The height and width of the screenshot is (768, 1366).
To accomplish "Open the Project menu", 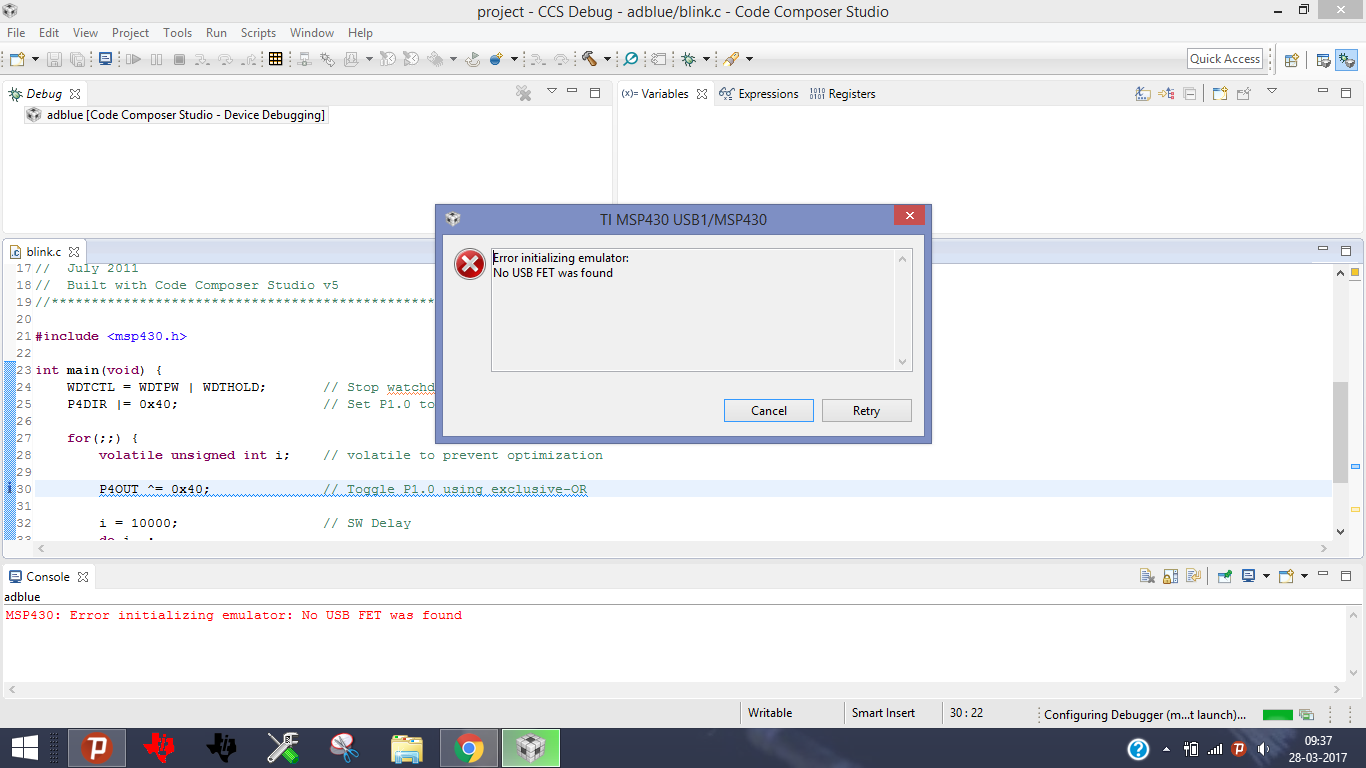I will tap(130, 33).
